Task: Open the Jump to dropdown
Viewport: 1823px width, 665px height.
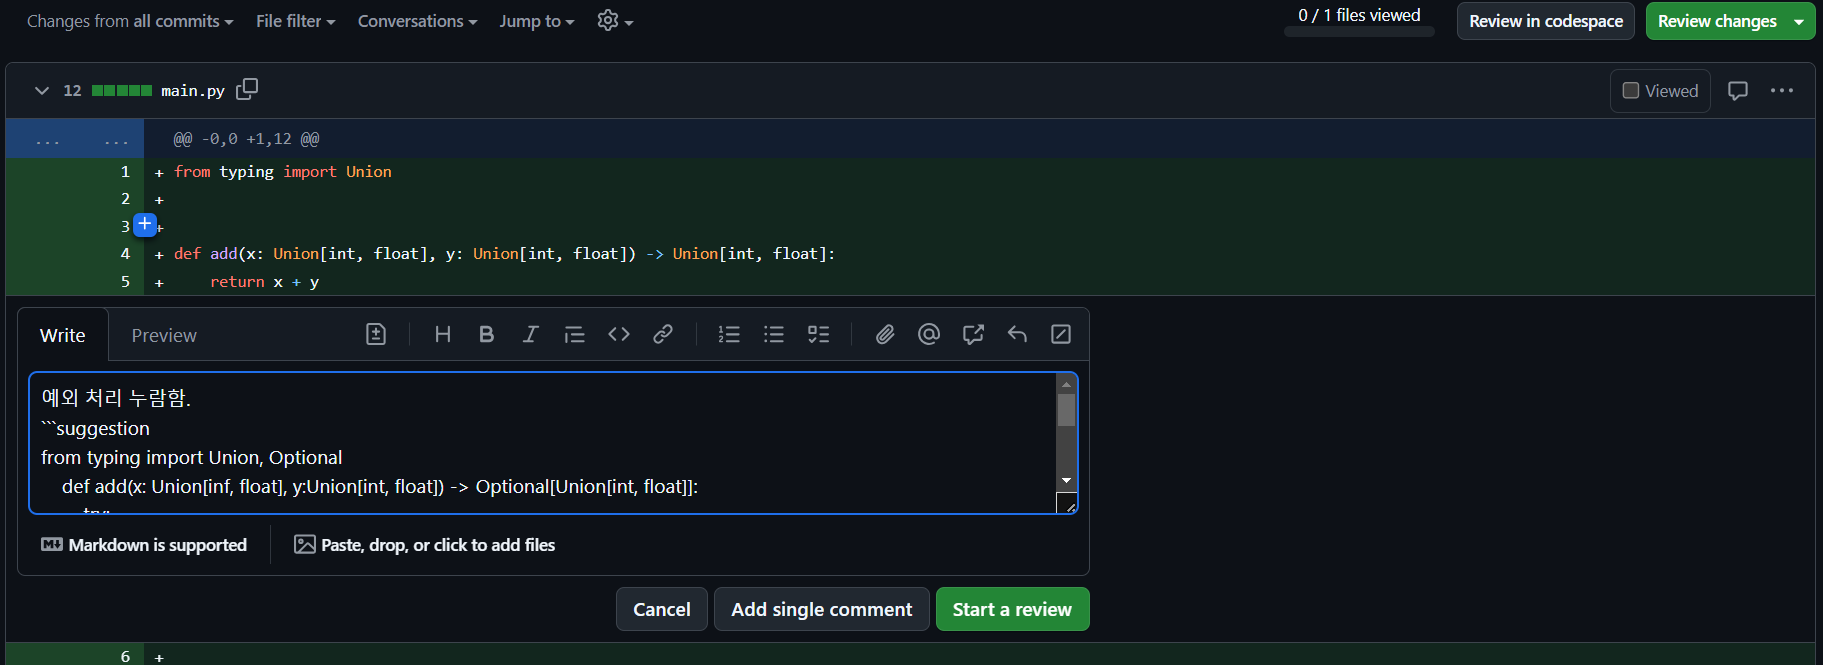Action: pos(537,21)
